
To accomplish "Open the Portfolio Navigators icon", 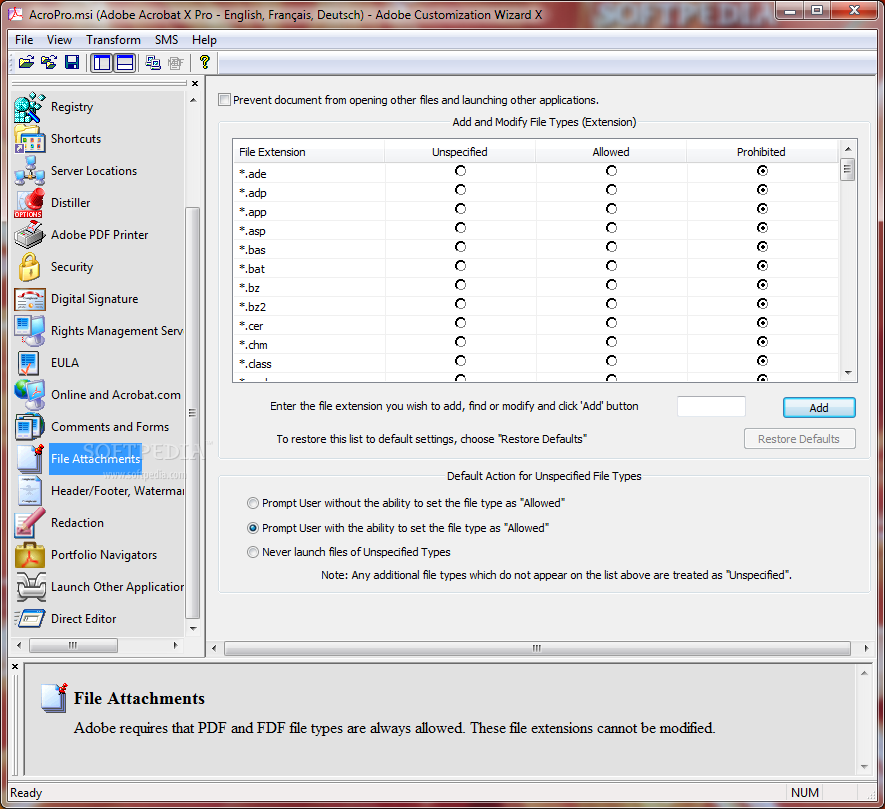I will pos(29,555).
